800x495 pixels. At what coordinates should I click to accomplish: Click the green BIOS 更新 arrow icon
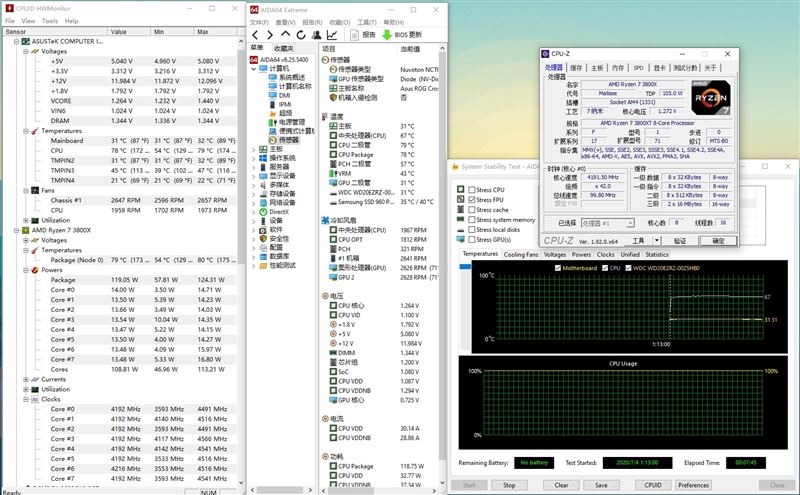[387, 35]
